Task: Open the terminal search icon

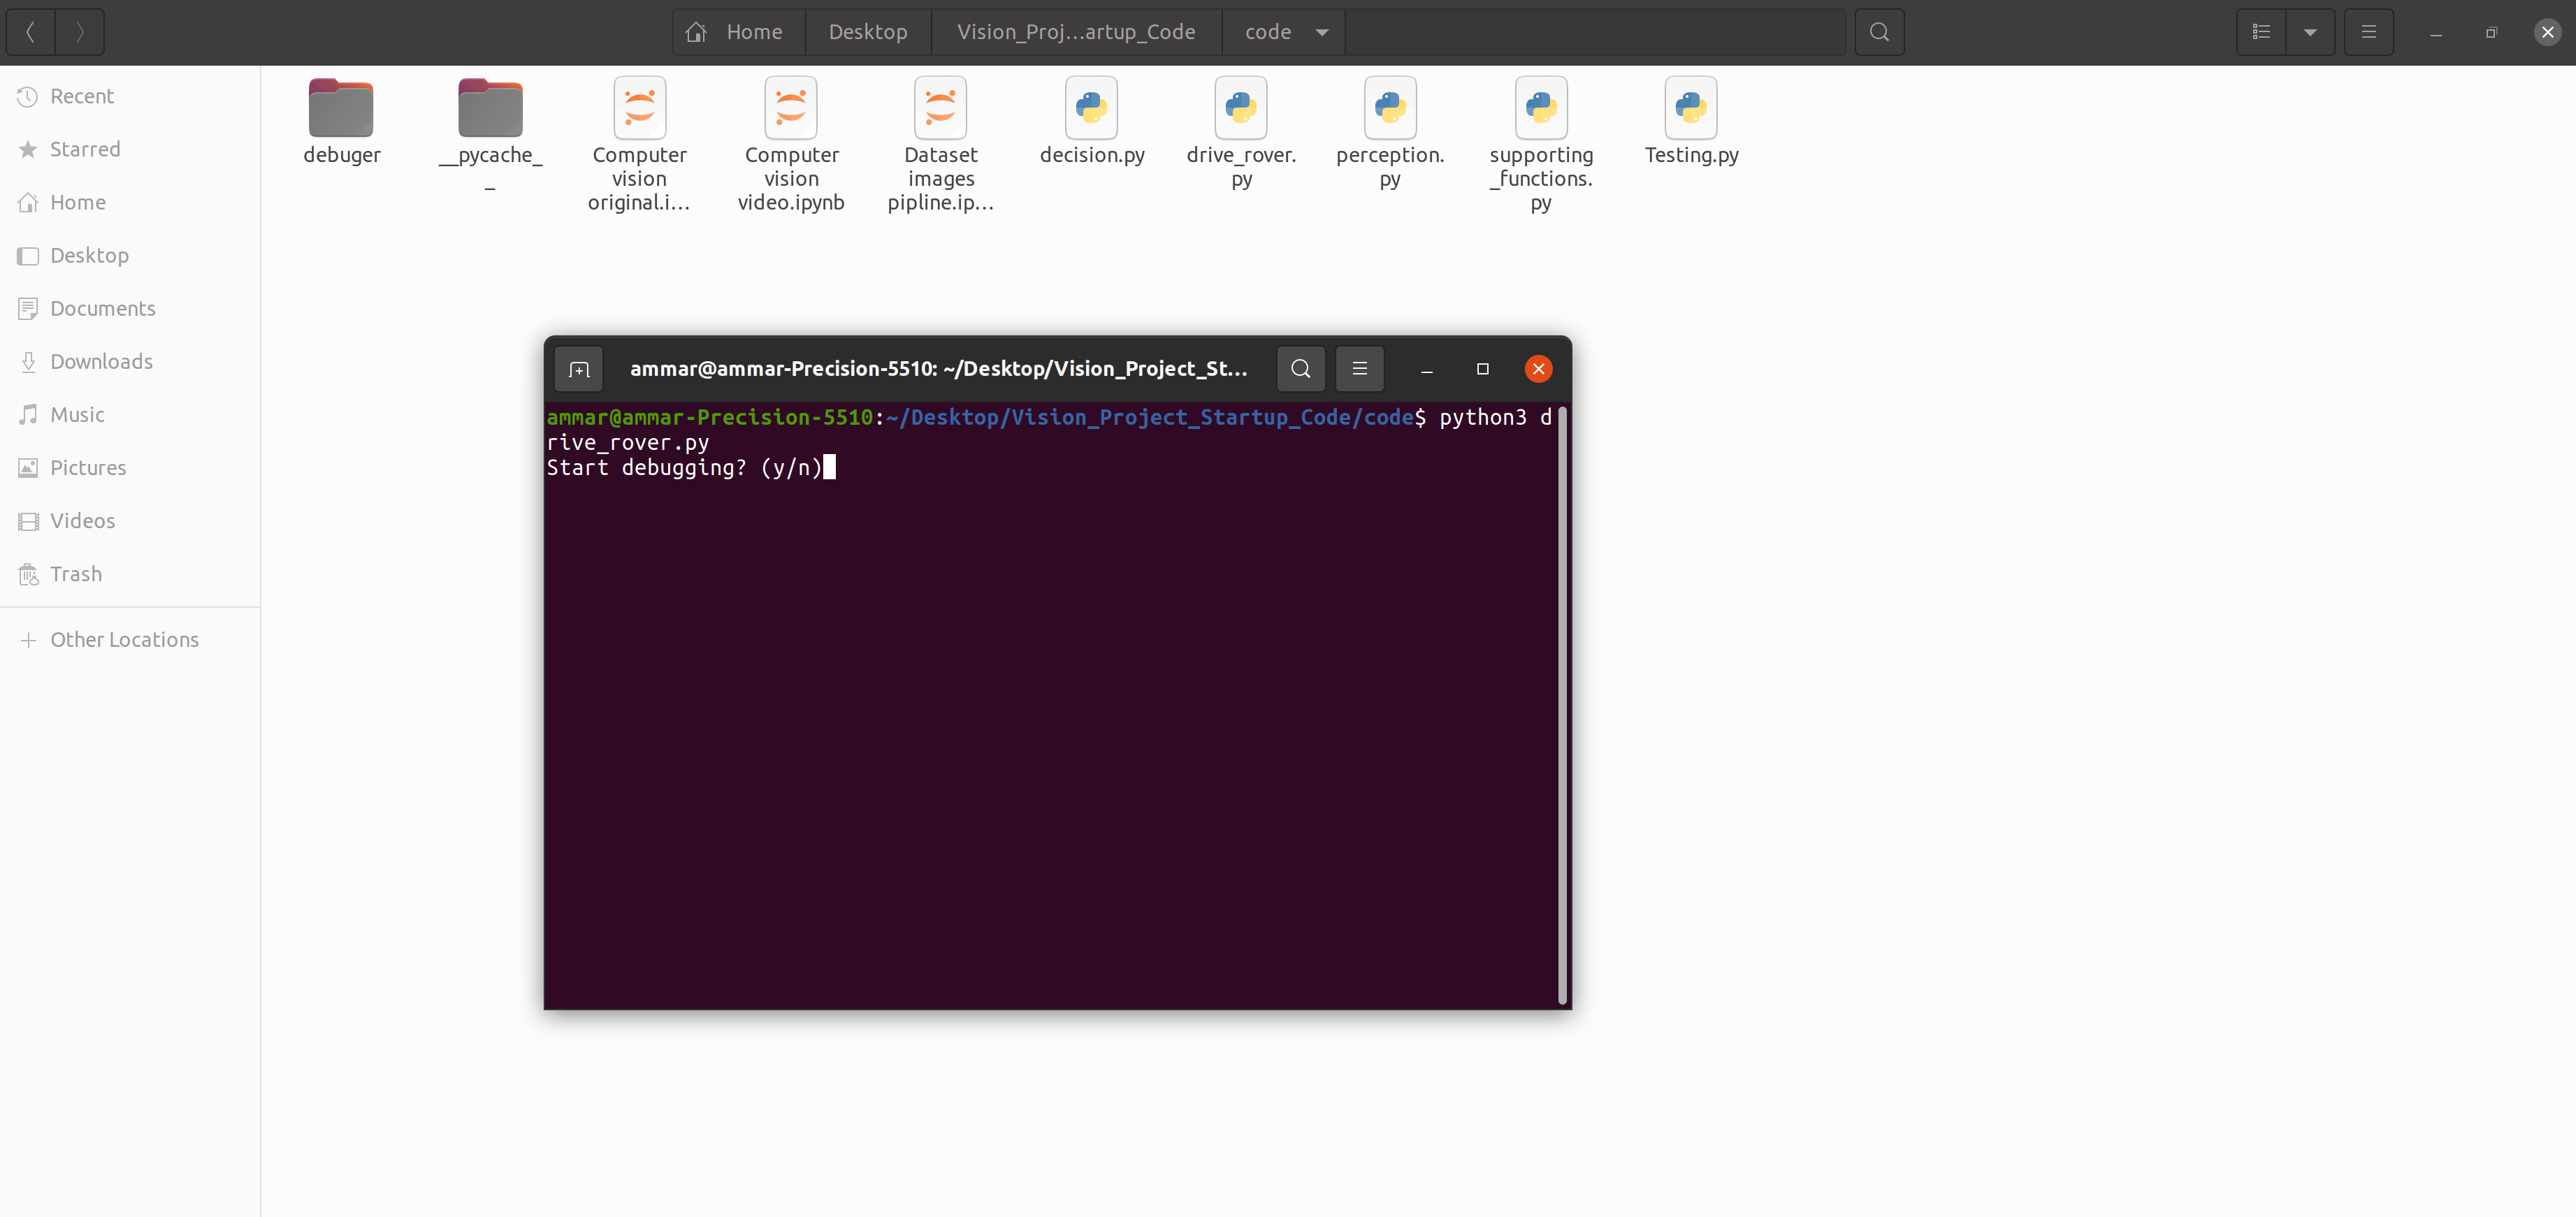Action: tap(1300, 369)
